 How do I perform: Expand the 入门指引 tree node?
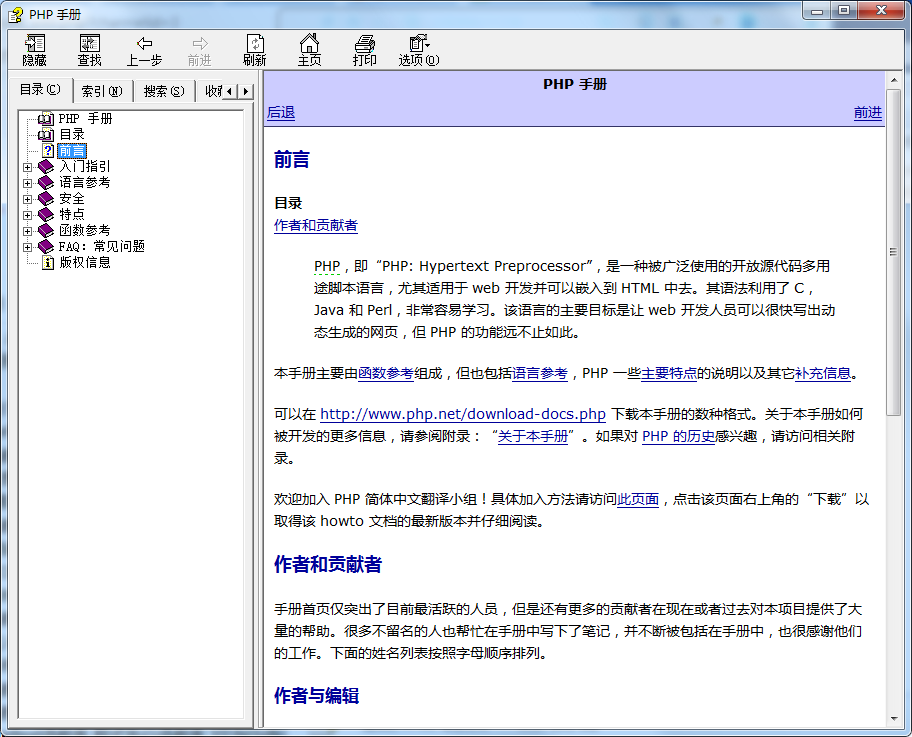(27, 166)
